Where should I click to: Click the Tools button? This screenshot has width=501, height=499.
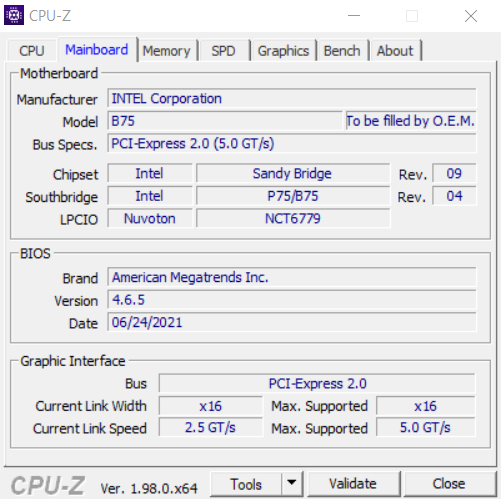pos(246,484)
